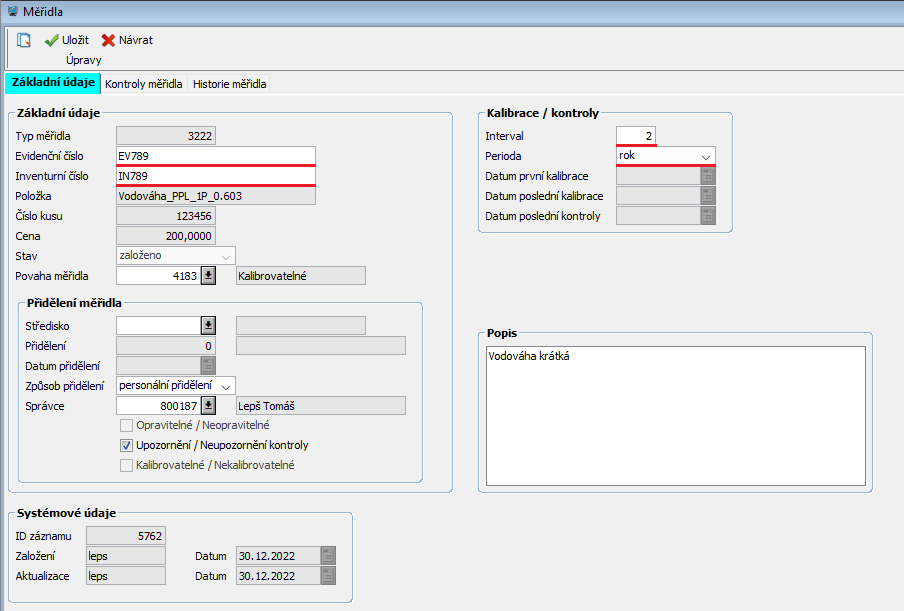The width and height of the screenshot is (904, 611).
Task: Expand the Perioda dropdown
Action: [x=705, y=157]
